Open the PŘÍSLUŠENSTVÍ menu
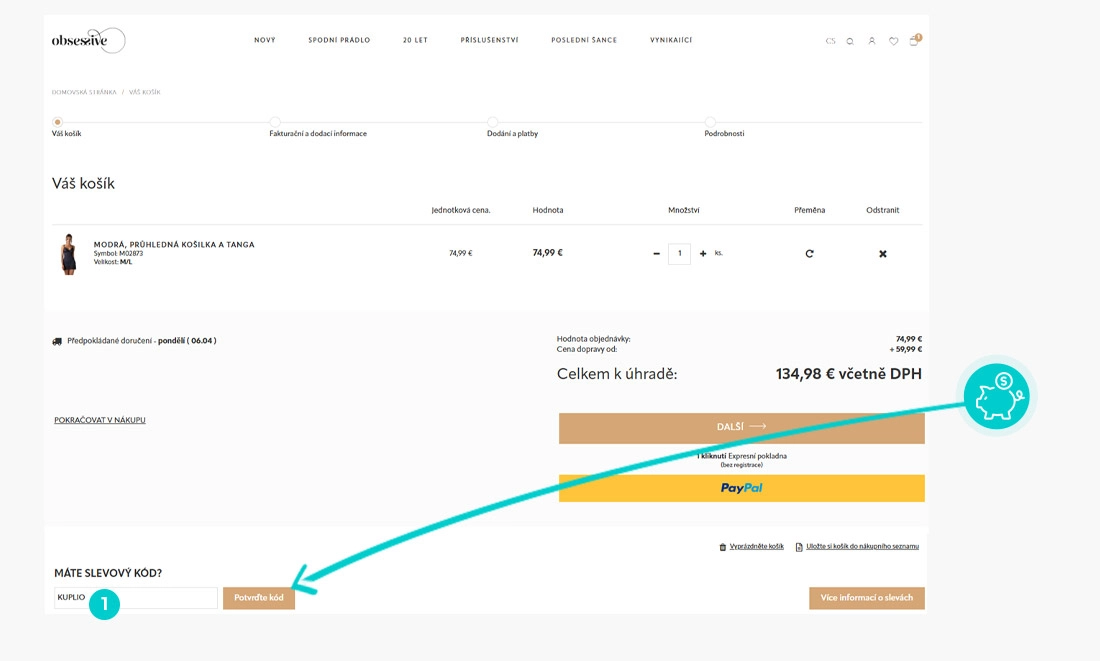Screen dimensions: 1100x661 [489, 40]
